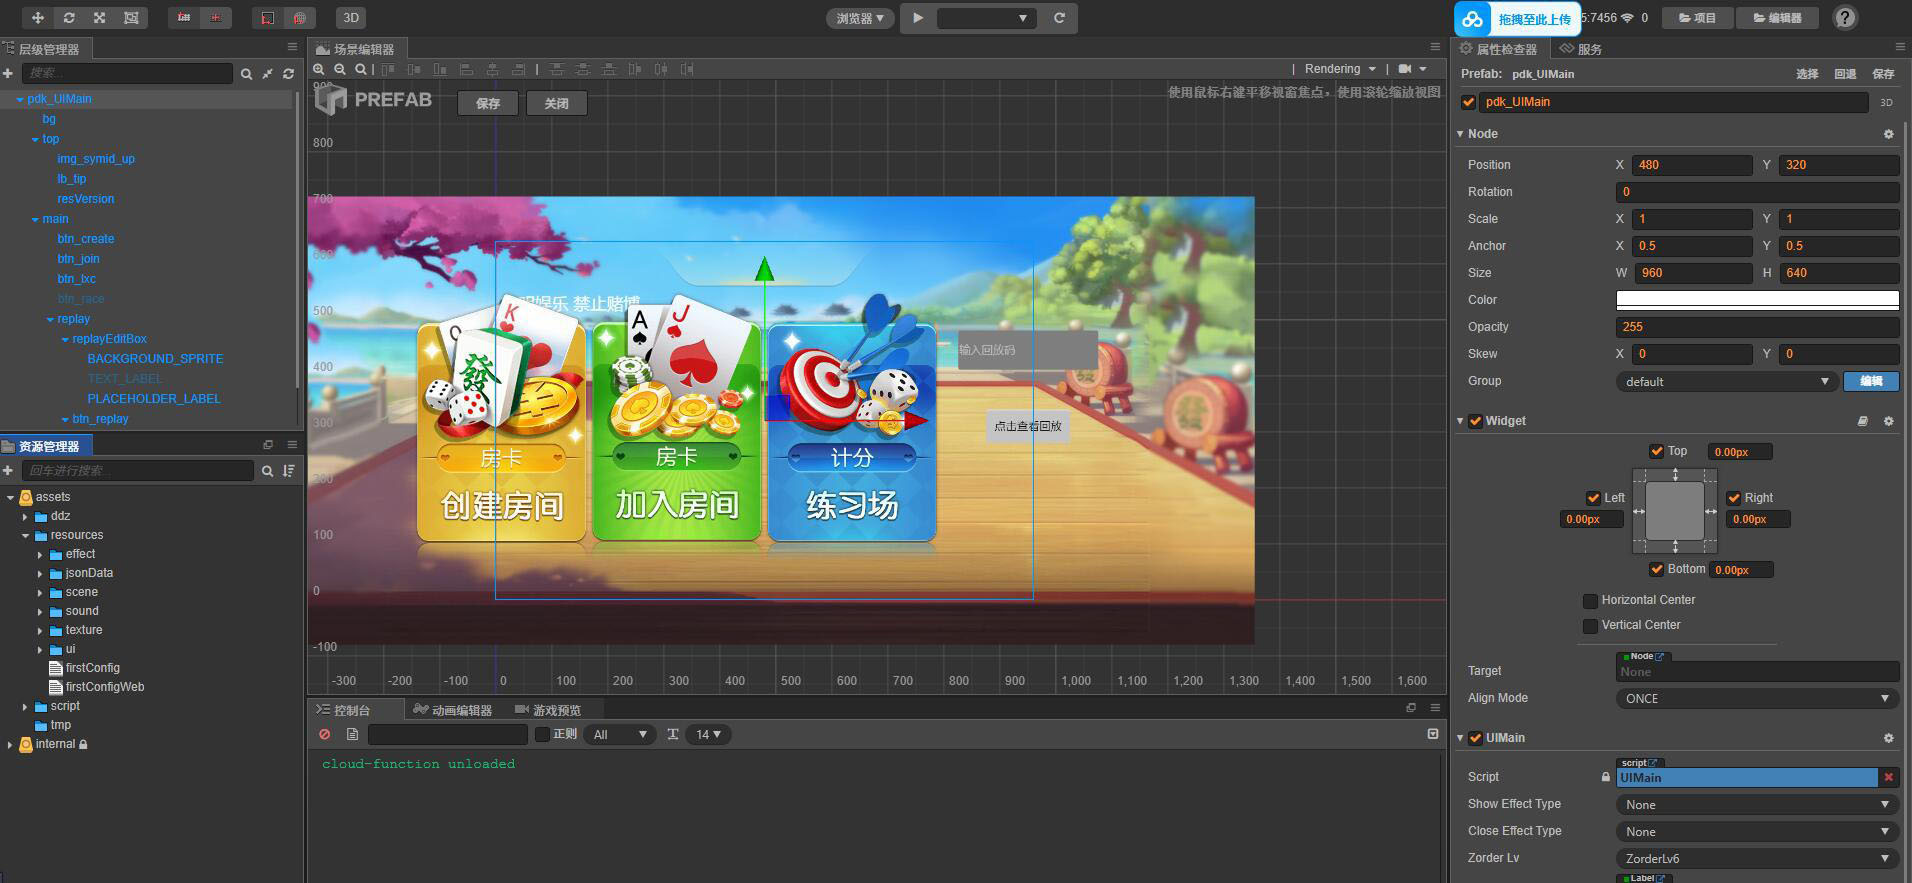Click the play preview button
Image resolution: width=1912 pixels, height=883 pixels.
pyautogui.click(x=917, y=18)
